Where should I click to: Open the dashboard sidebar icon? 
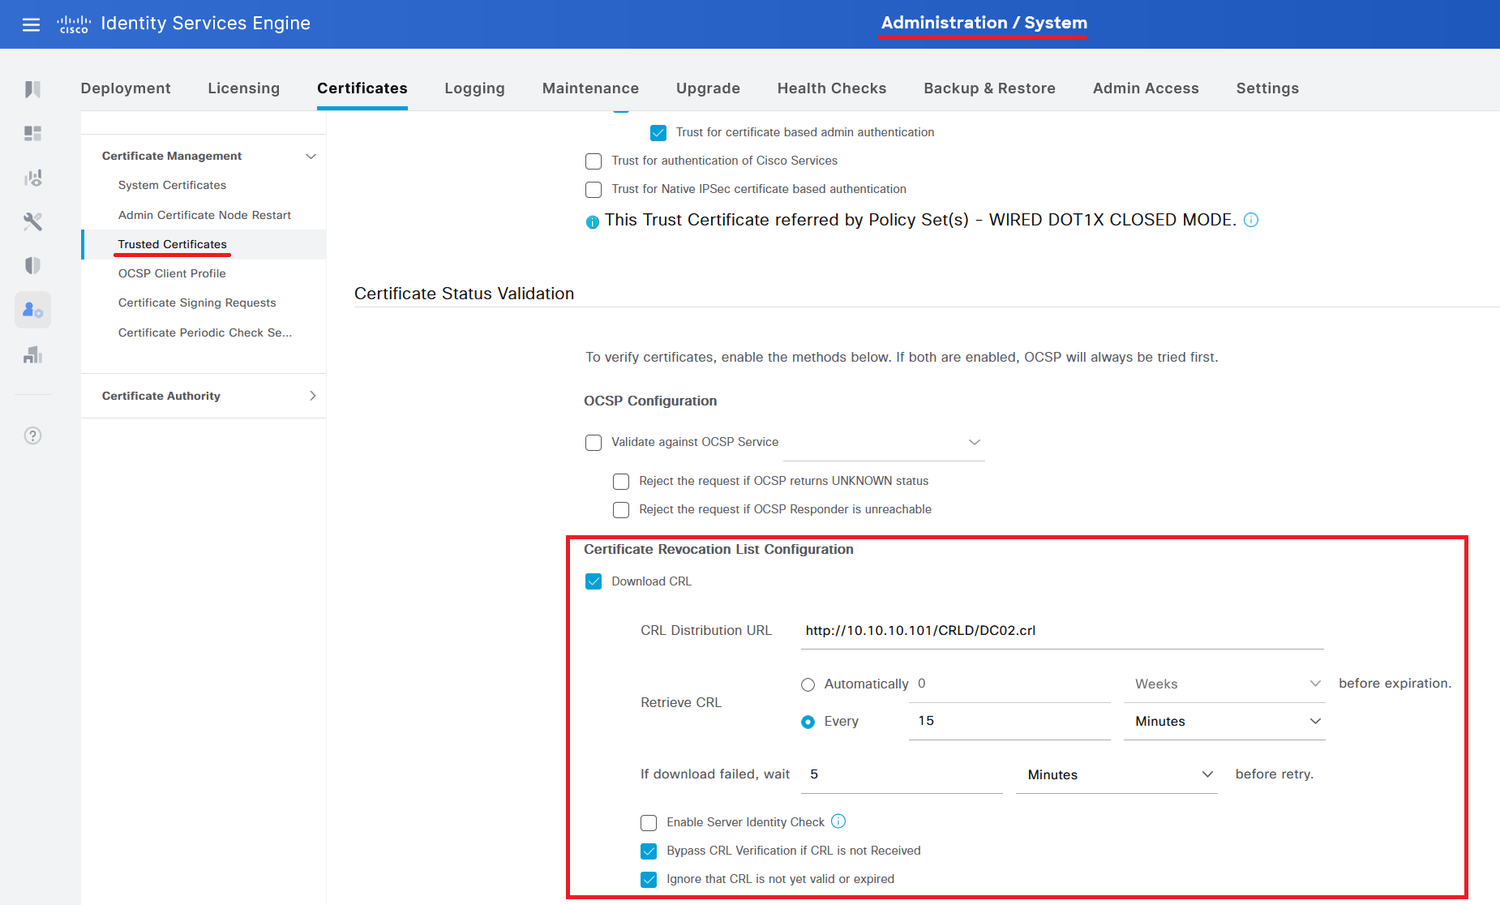click(x=33, y=133)
